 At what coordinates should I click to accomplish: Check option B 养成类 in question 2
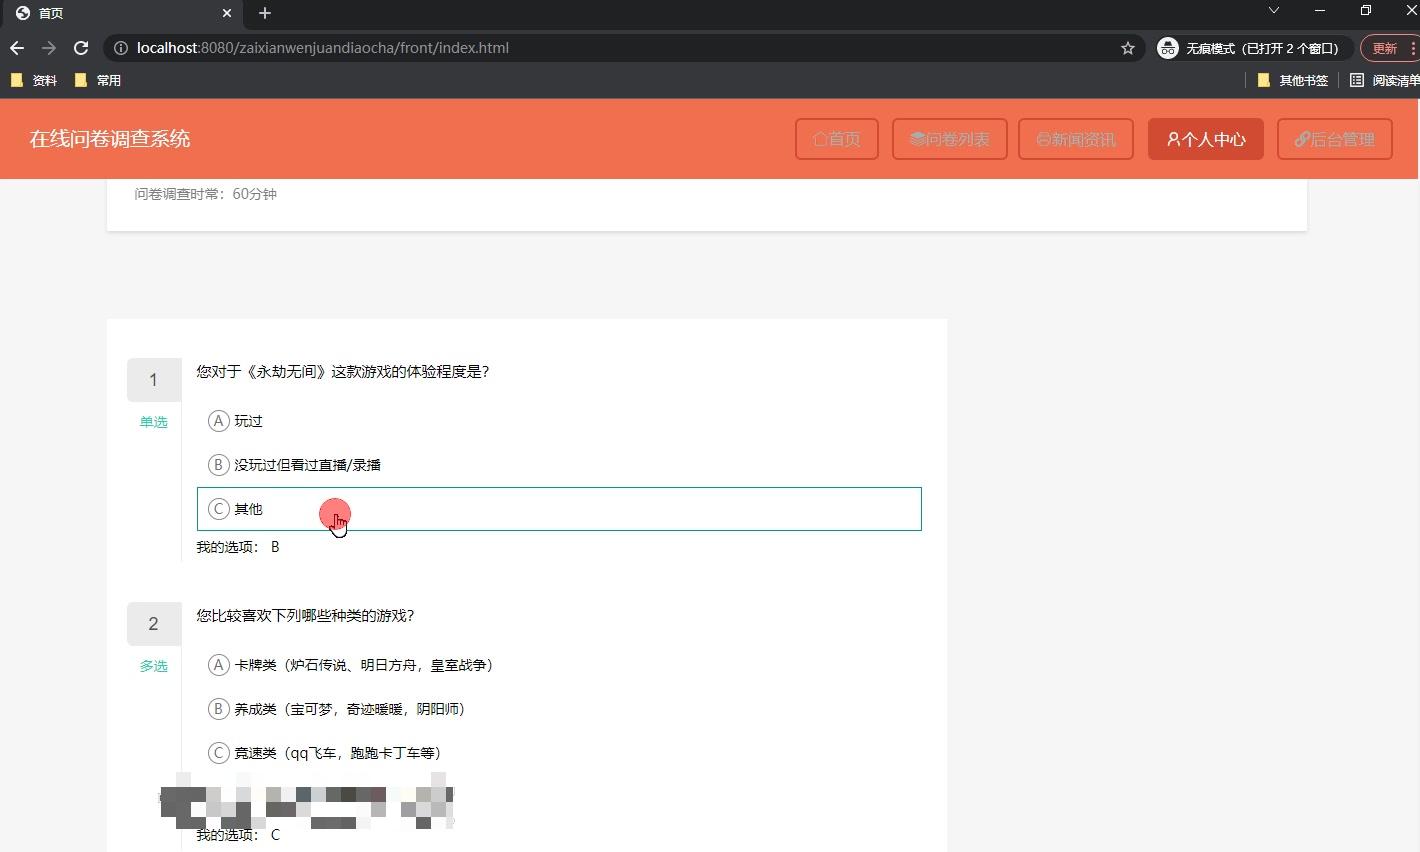pyautogui.click(x=559, y=709)
